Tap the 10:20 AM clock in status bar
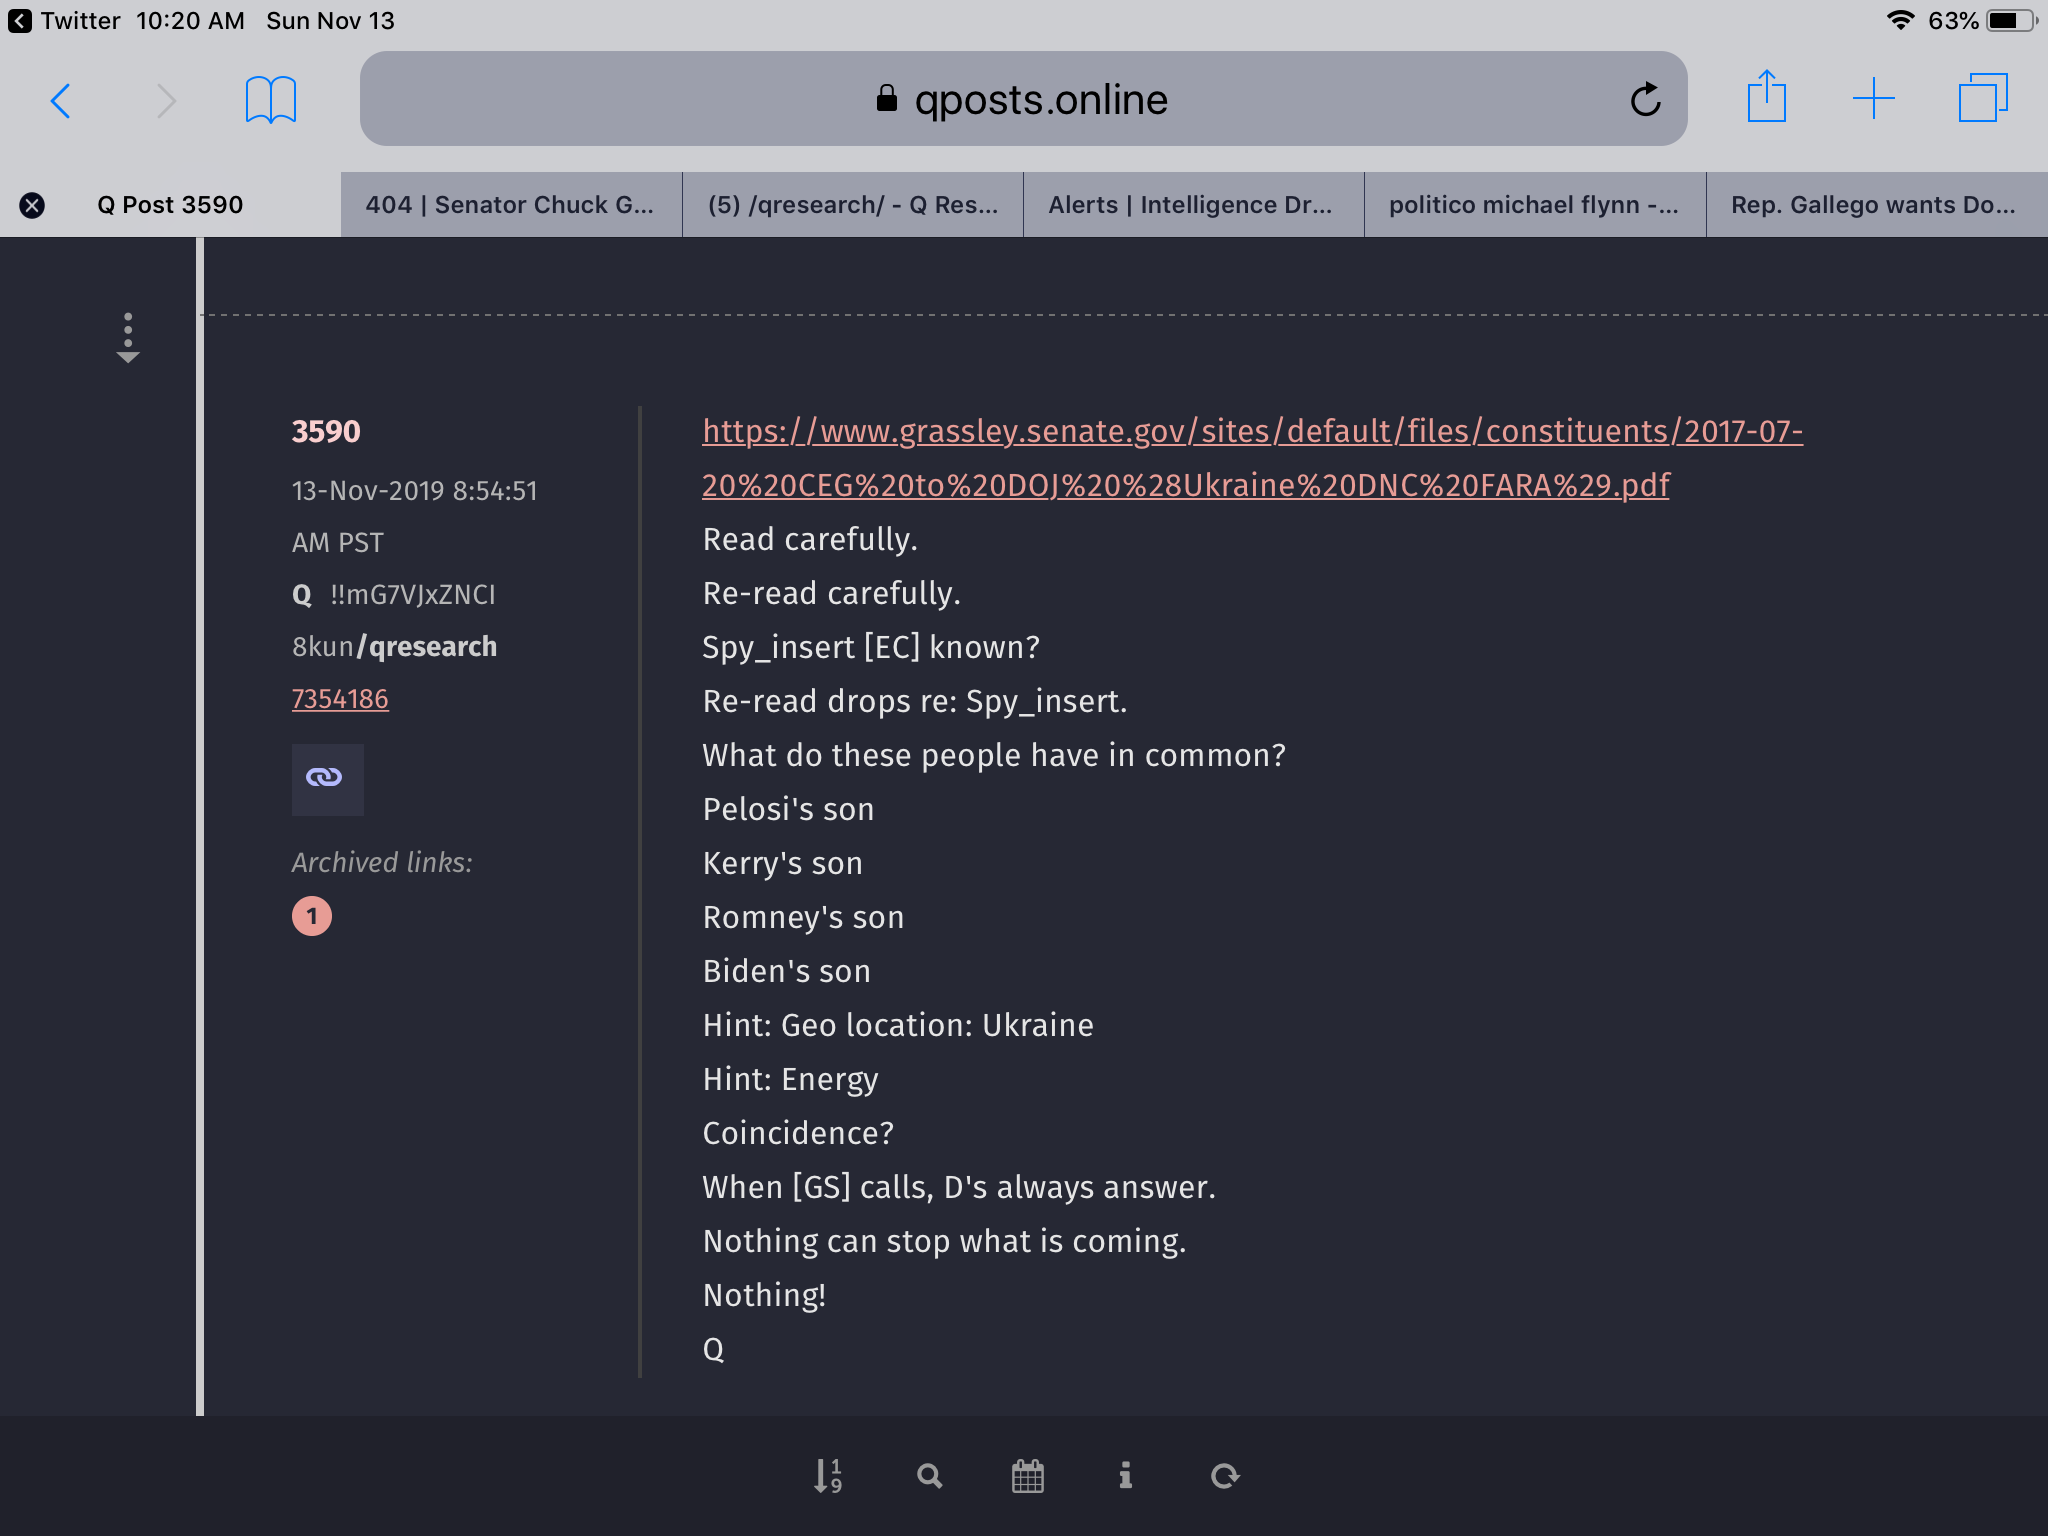2048x1536 pixels. (x=190, y=21)
